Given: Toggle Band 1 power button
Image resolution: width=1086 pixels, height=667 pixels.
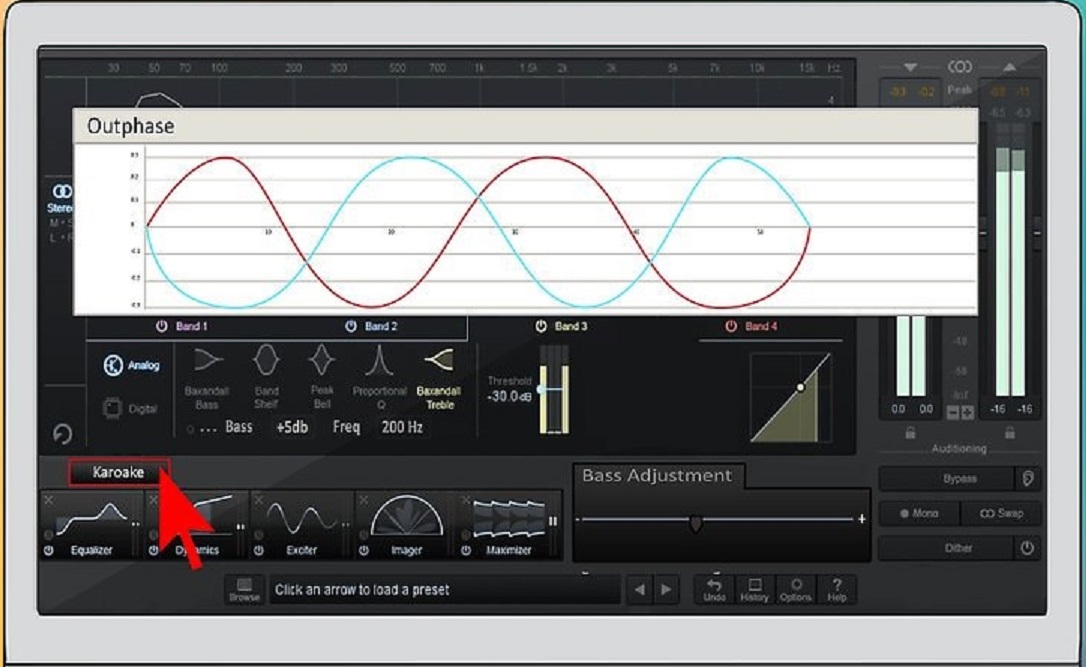Looking at the screenshot, I should click(161, 326).
